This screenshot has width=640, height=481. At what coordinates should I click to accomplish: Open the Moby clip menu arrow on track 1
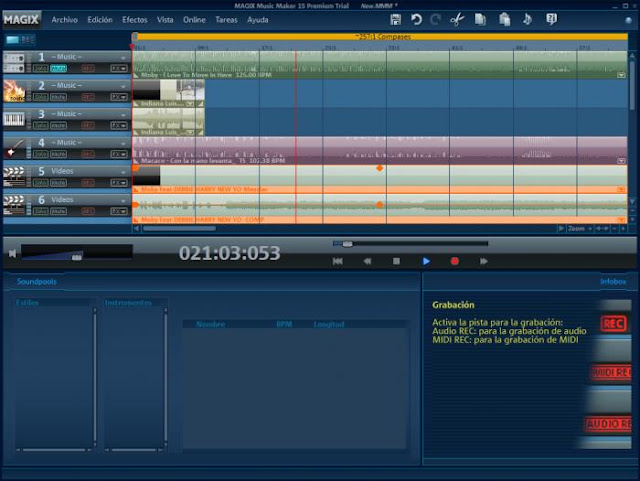click(621, 75)
